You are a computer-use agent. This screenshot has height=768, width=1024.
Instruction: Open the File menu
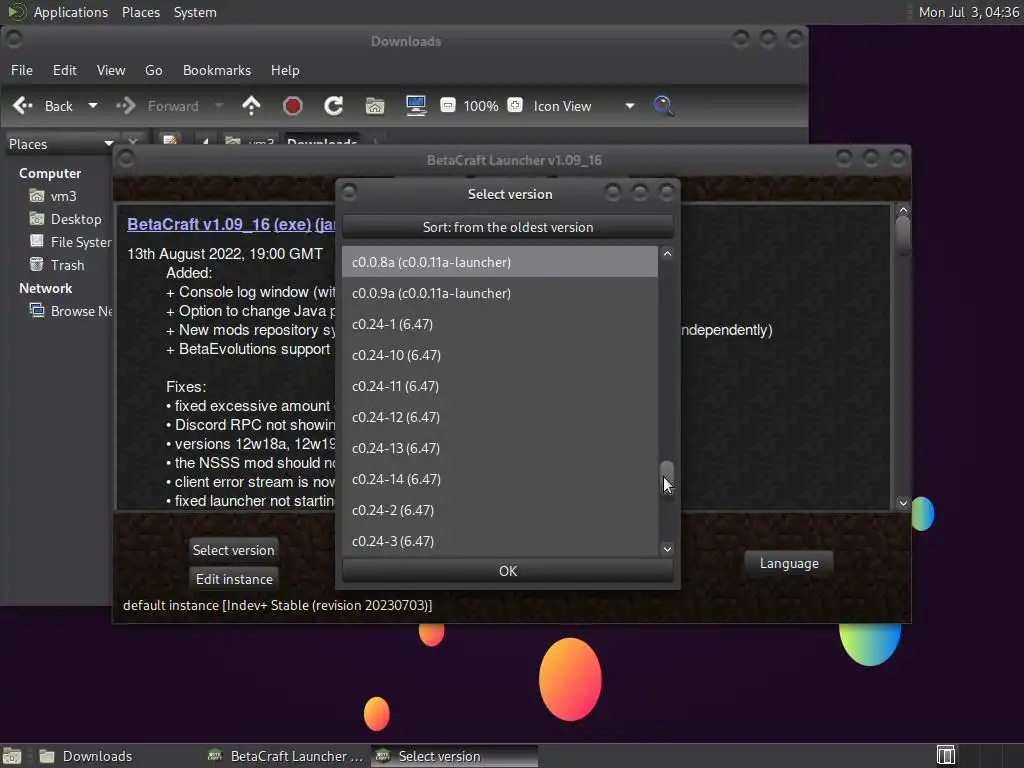22,70
